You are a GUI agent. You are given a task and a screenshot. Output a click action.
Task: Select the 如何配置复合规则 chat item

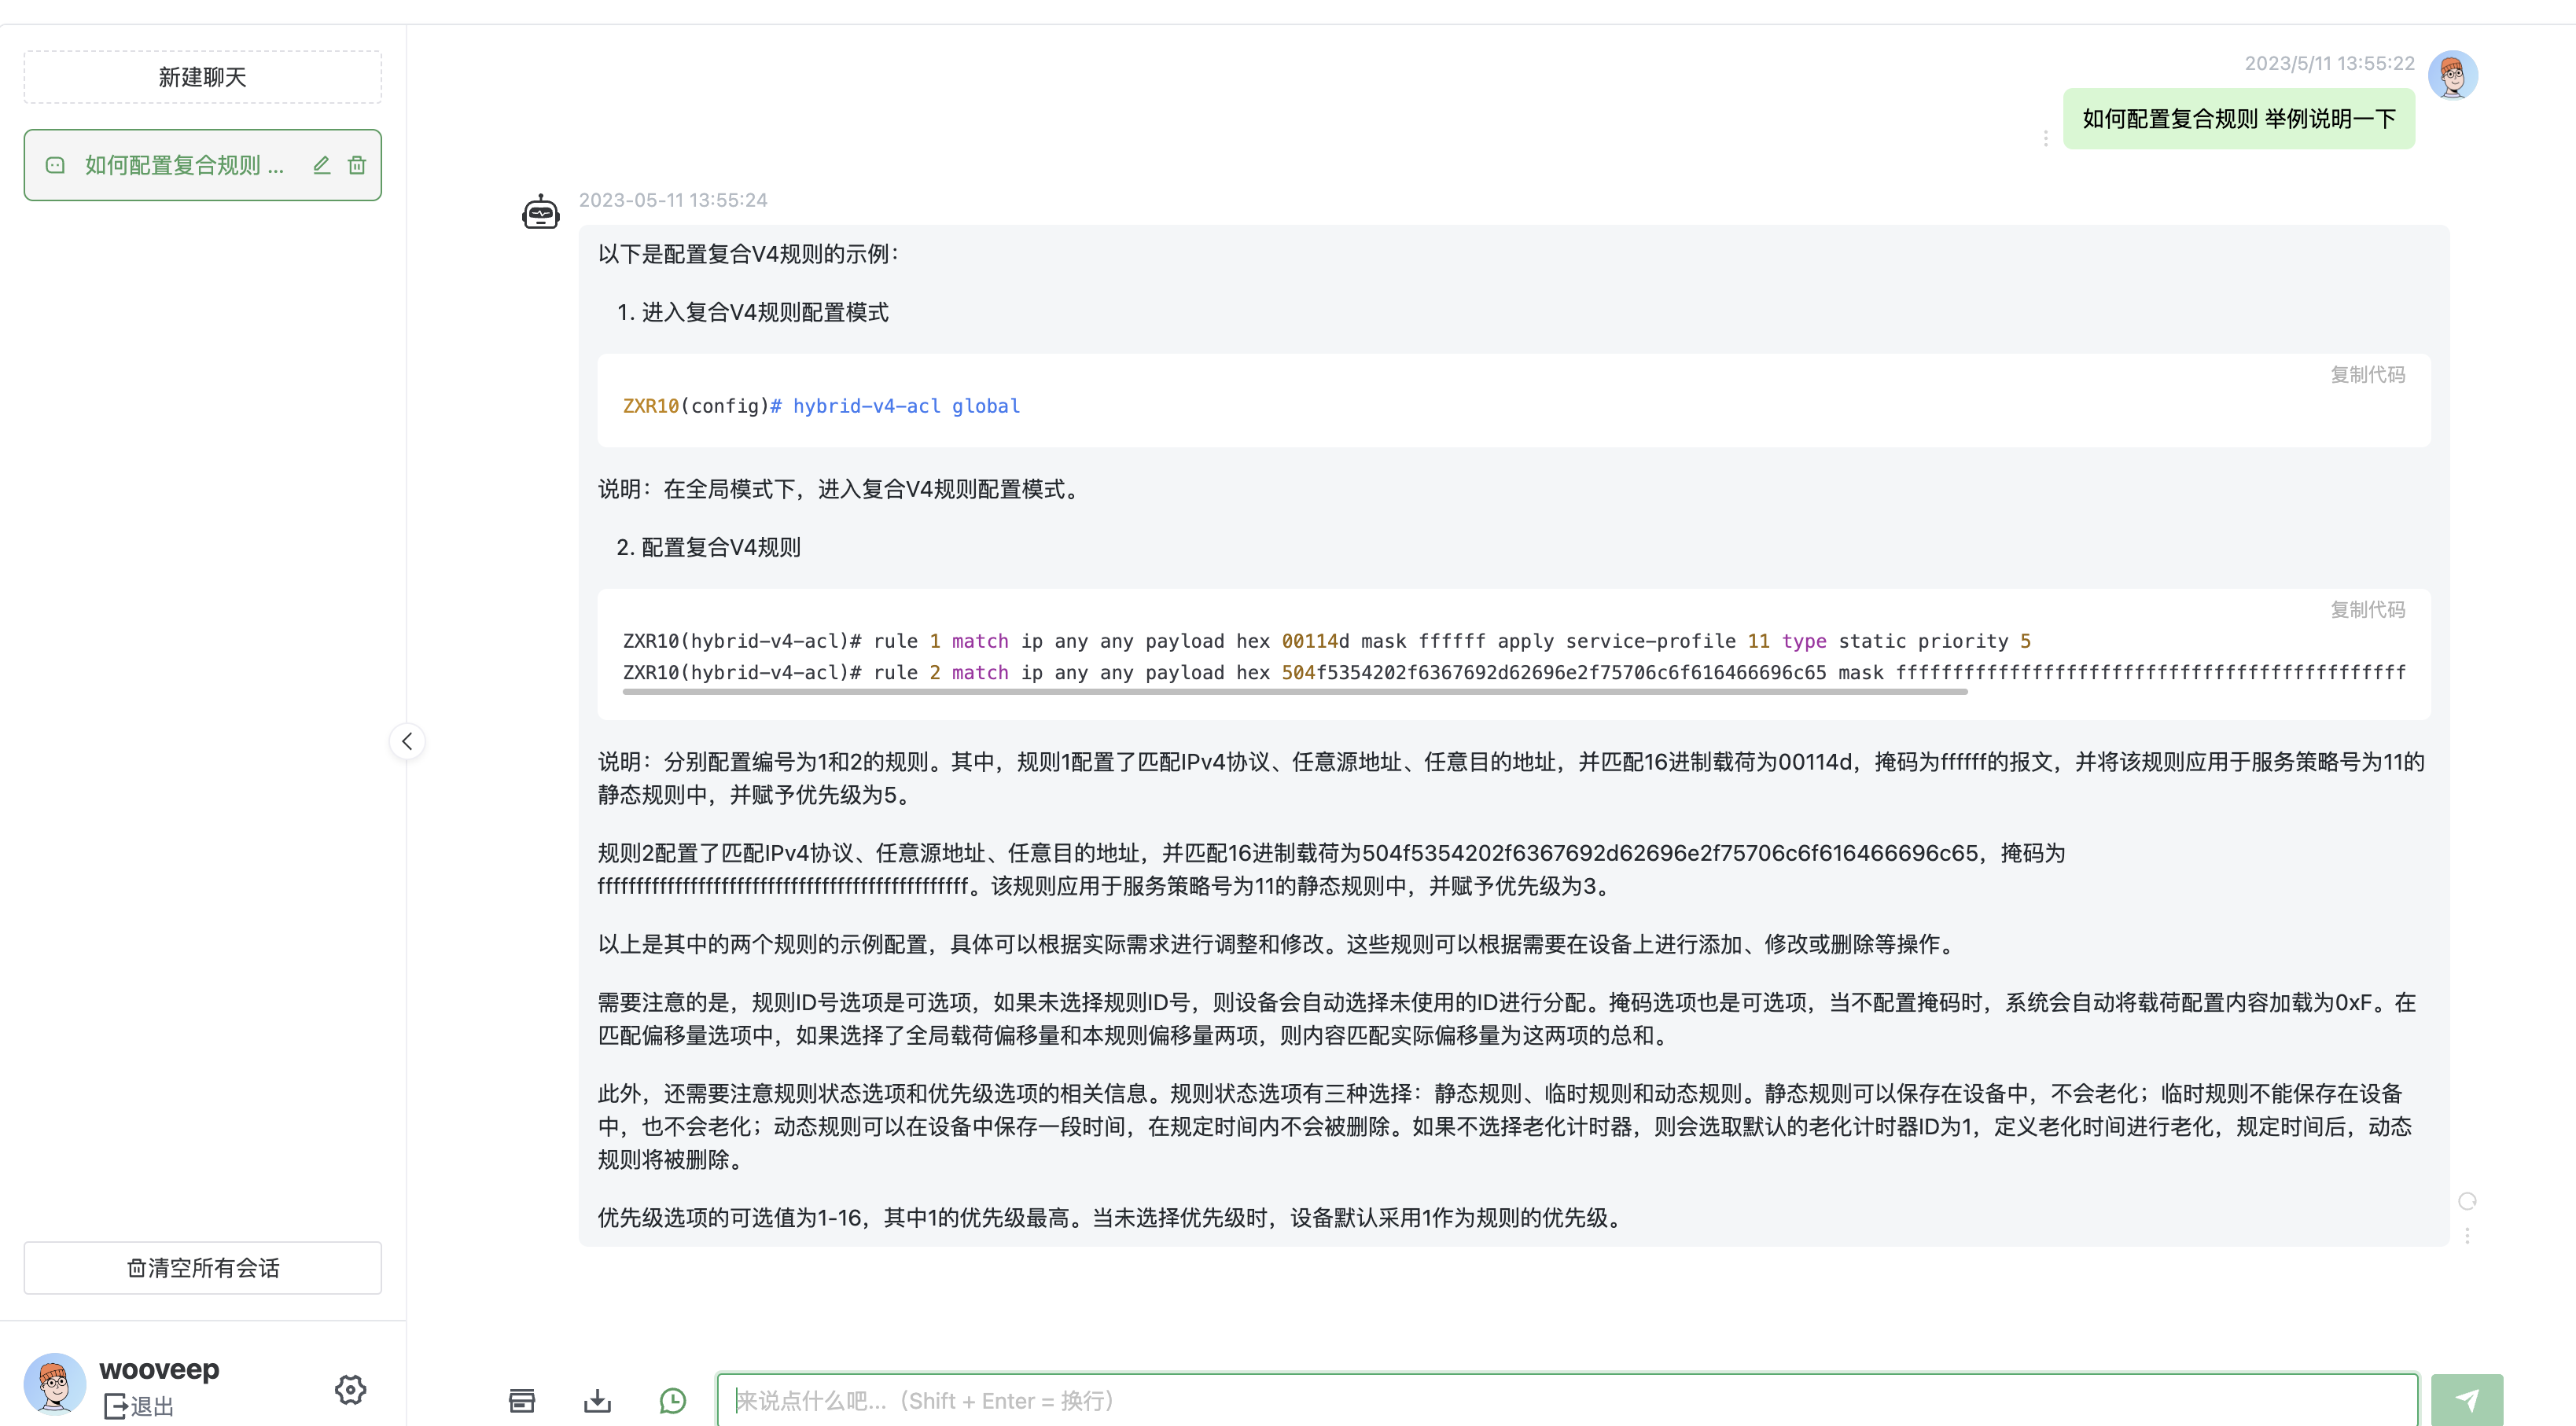(x=184, y=165)
